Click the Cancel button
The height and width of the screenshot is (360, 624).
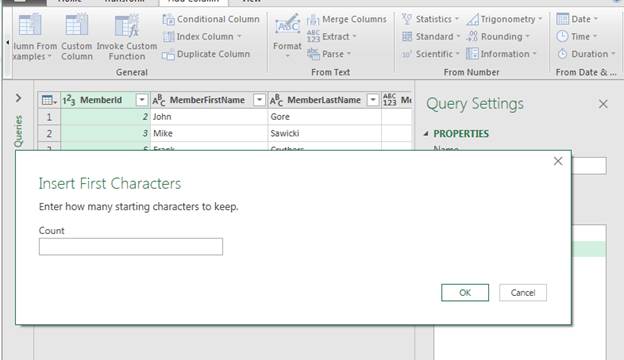[x=523, y=293]
